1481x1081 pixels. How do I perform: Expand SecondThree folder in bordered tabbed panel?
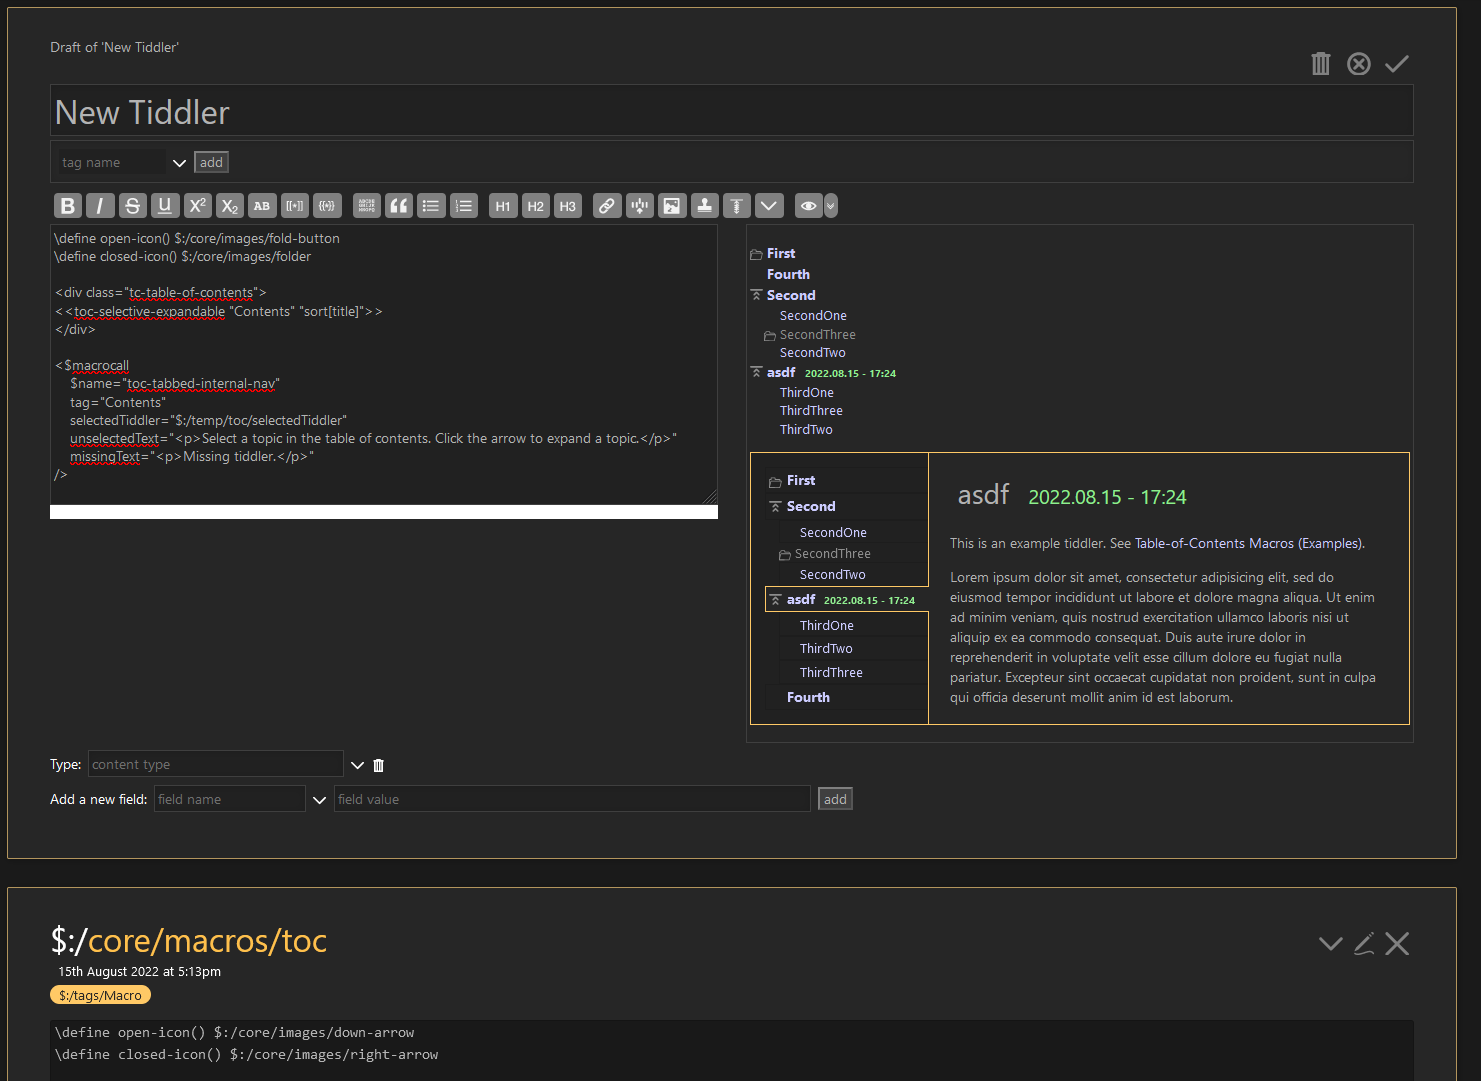[785, 555]
